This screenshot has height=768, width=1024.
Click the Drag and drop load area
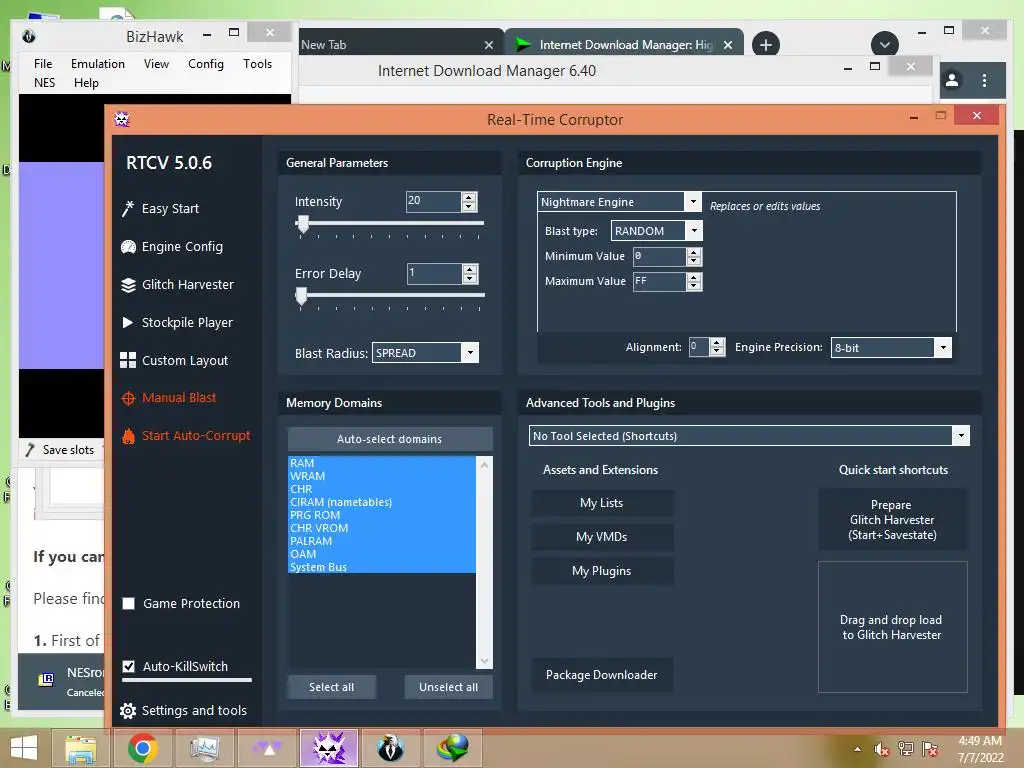(x=892, y=627)
